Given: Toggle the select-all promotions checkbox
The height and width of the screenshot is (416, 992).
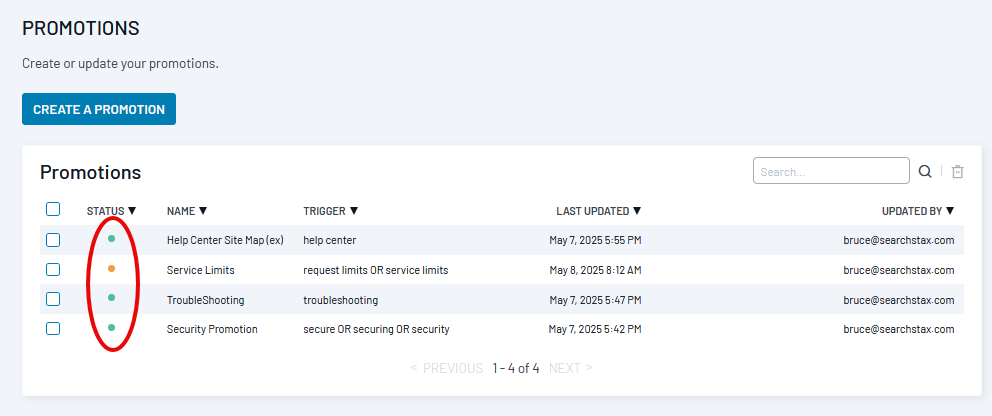Looking at the screenshot, I should pyautogui.click(x=53, y=209).
